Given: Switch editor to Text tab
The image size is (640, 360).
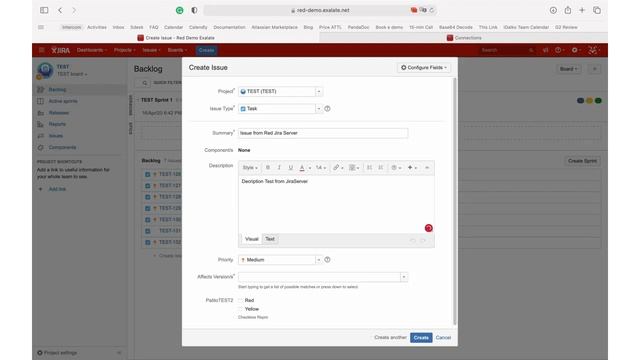Looking at the screenshot, I should tap(270, 239).
